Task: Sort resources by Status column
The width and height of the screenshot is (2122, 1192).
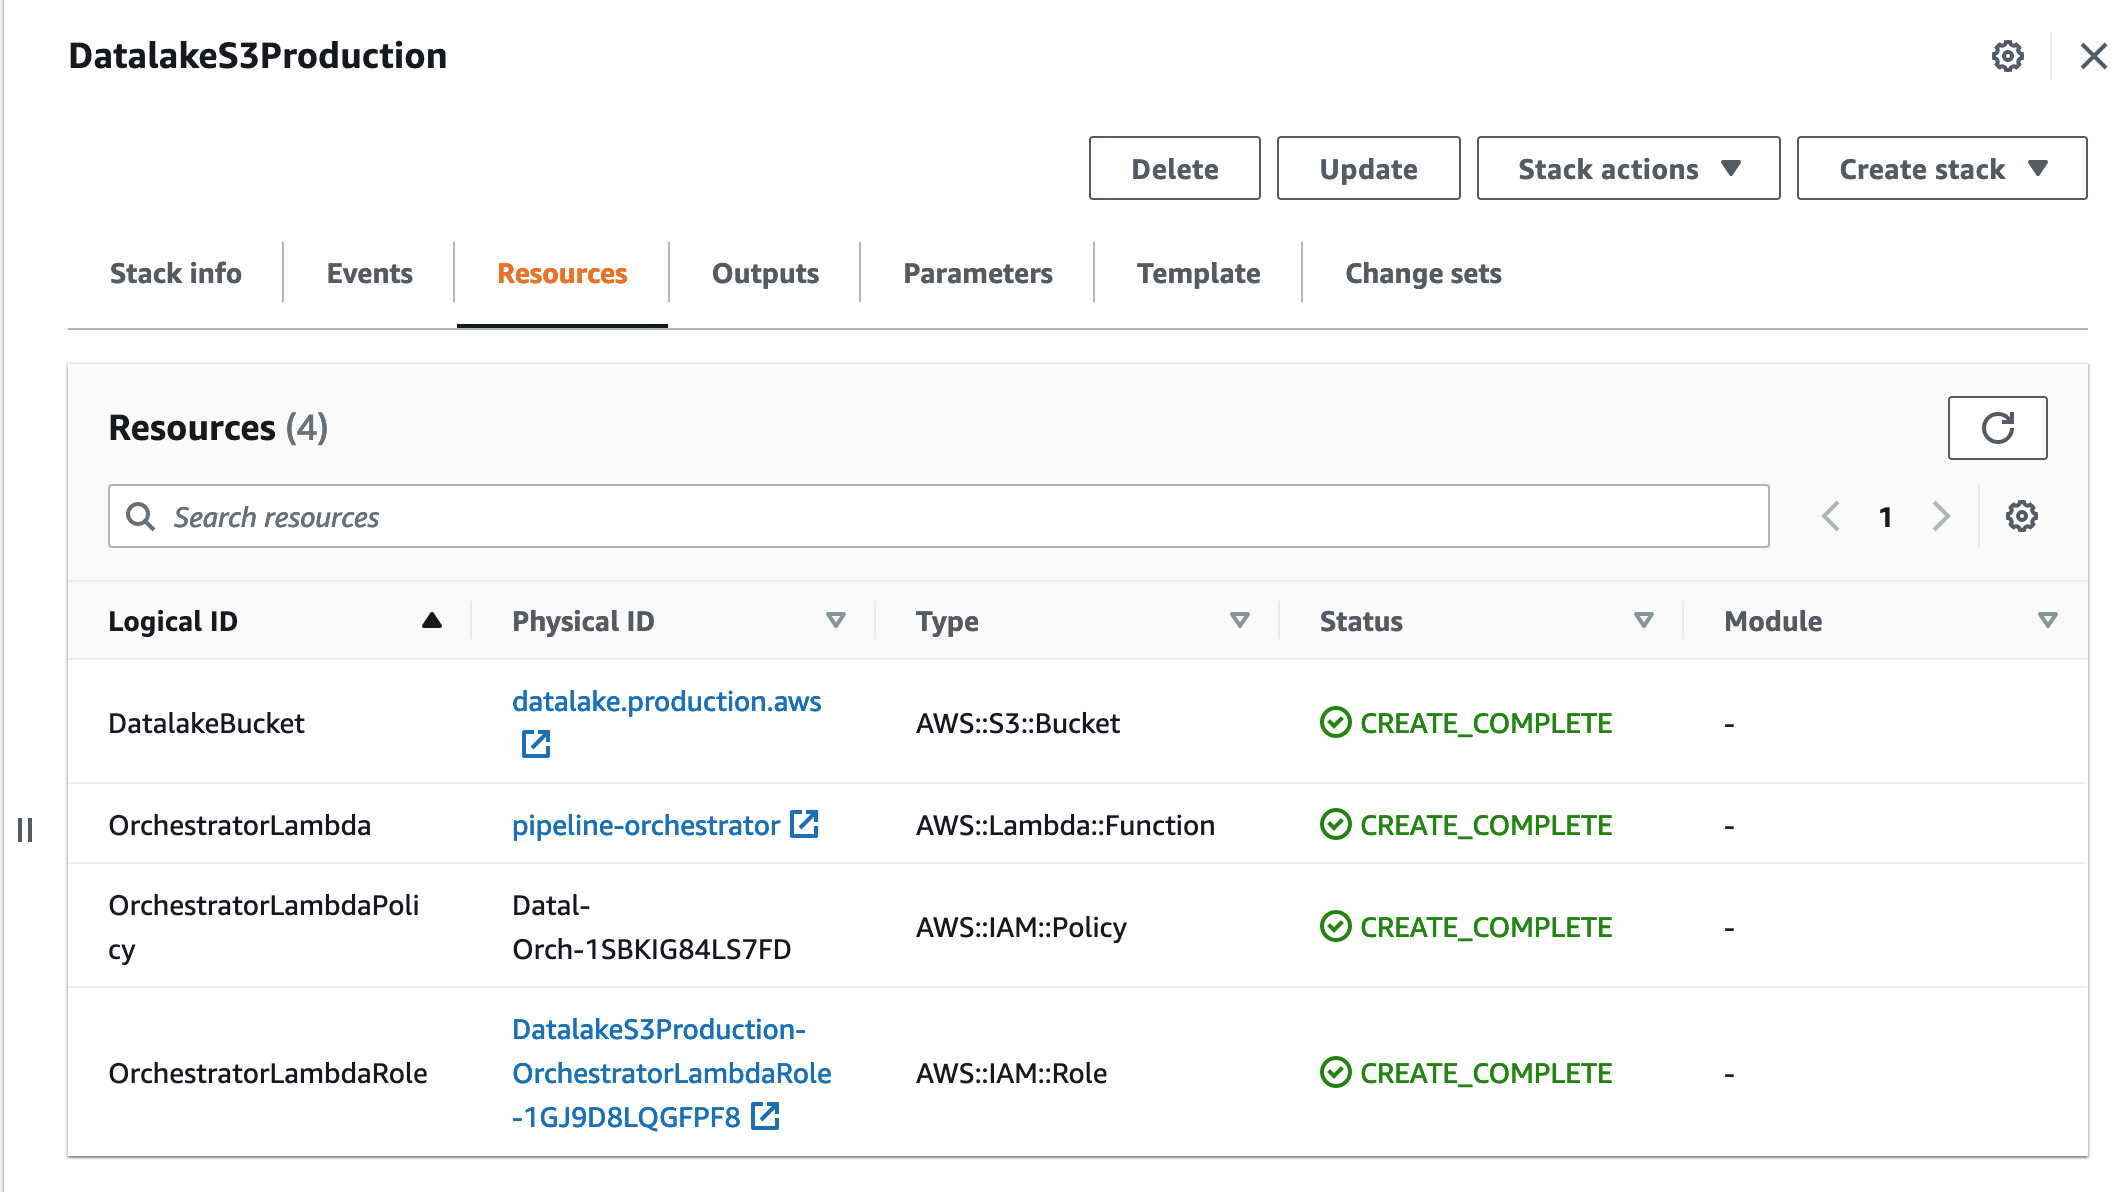Action: (x=1643, y=621)
